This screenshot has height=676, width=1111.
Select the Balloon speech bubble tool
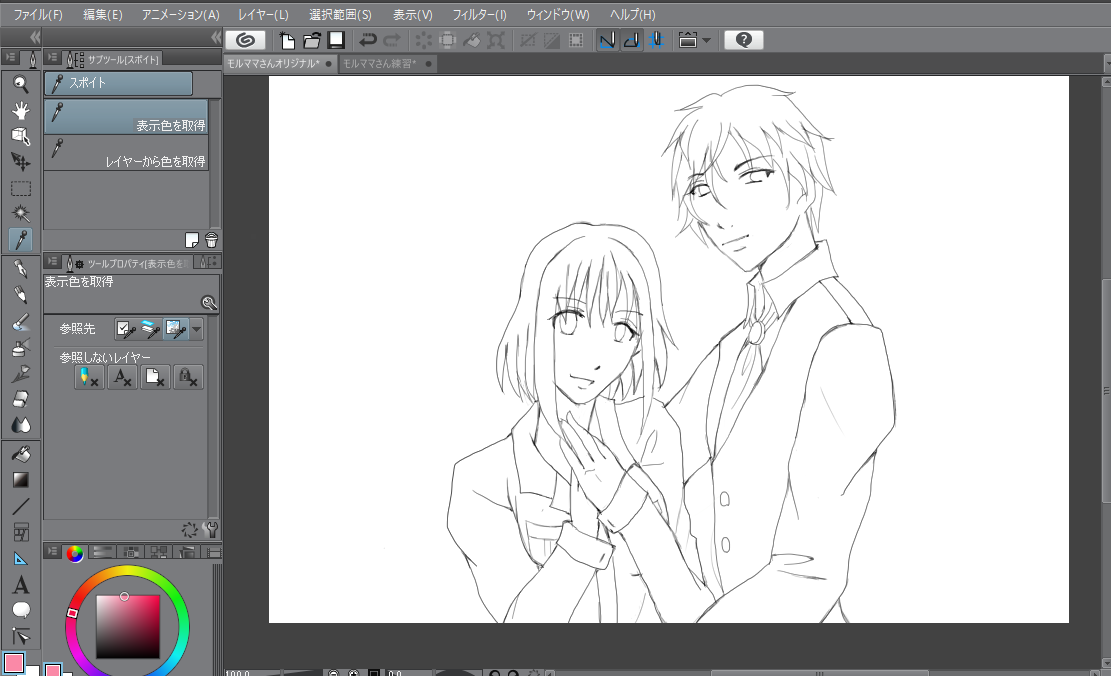[x=21, y=610]
